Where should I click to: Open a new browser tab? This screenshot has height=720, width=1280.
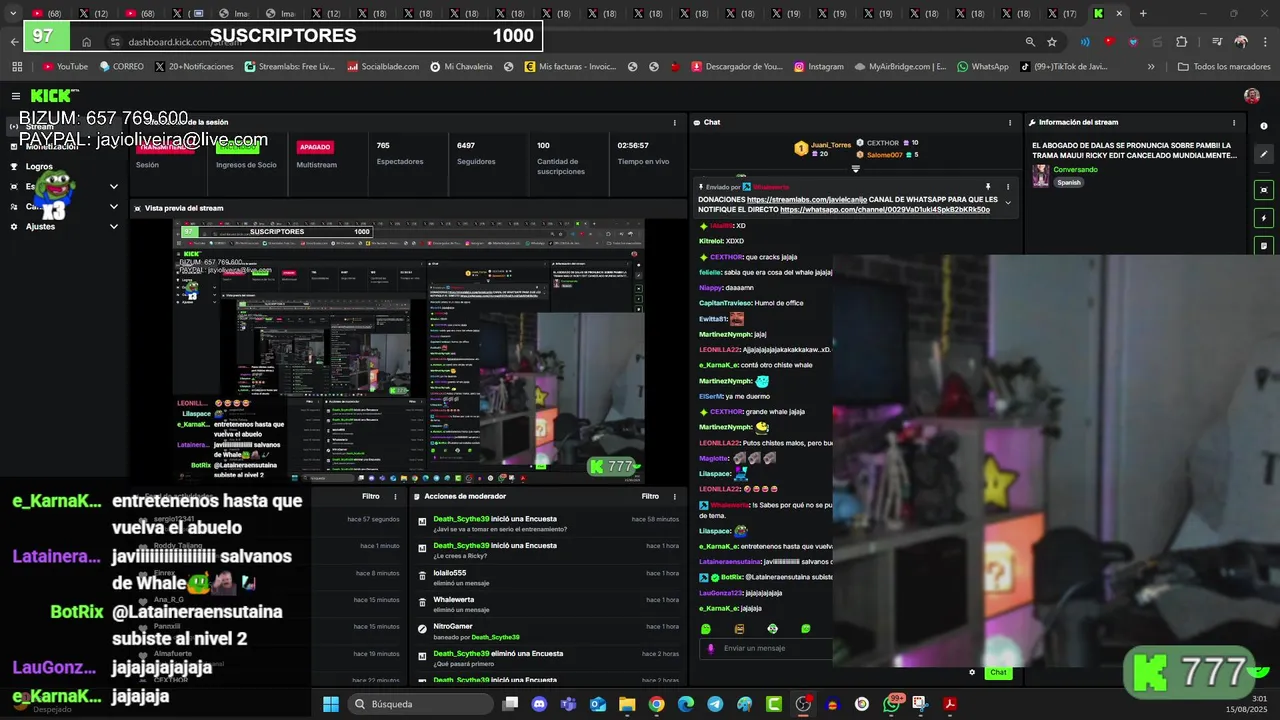pyautogui.click(x=1143, y=13)
